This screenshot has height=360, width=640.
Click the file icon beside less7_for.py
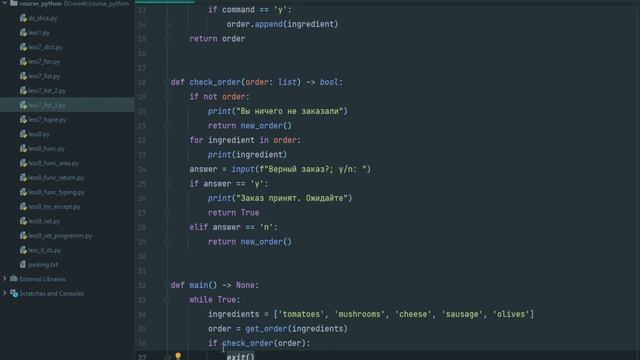[x=23, y=62]
